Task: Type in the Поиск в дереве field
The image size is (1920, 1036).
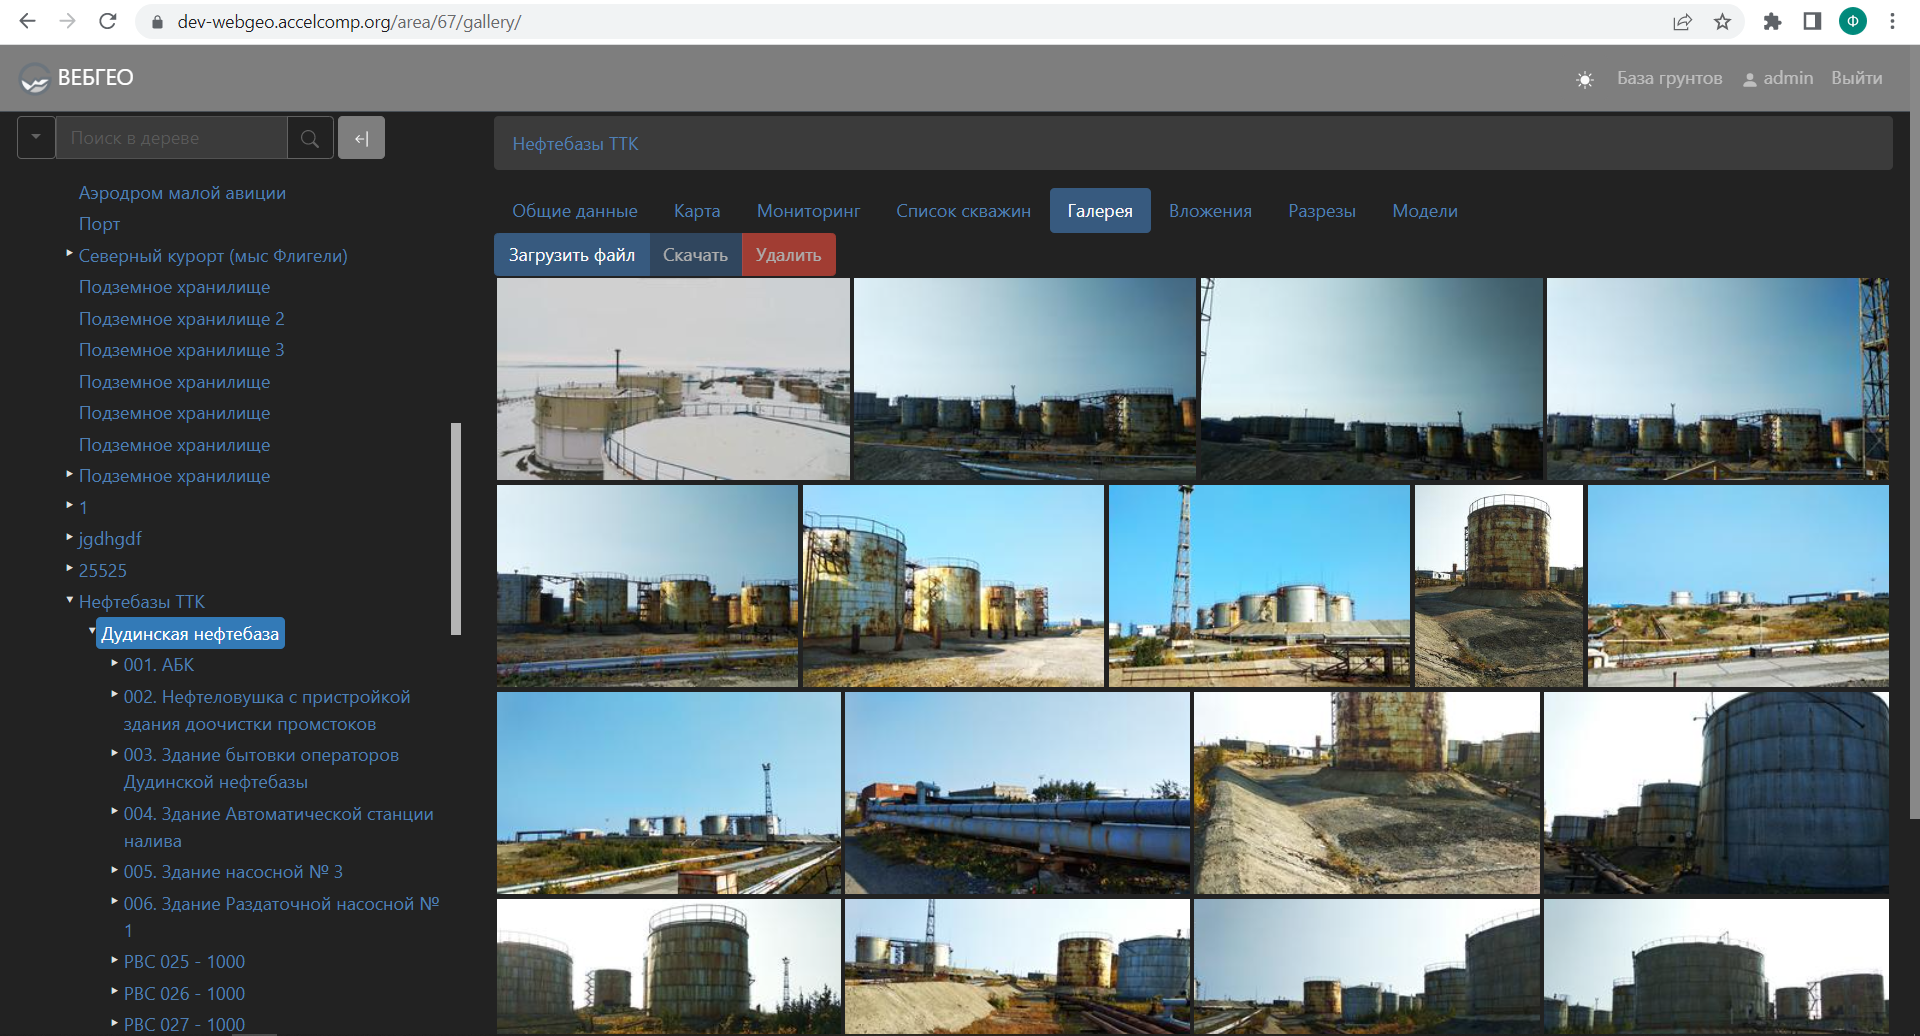Action: coord(171,138)
